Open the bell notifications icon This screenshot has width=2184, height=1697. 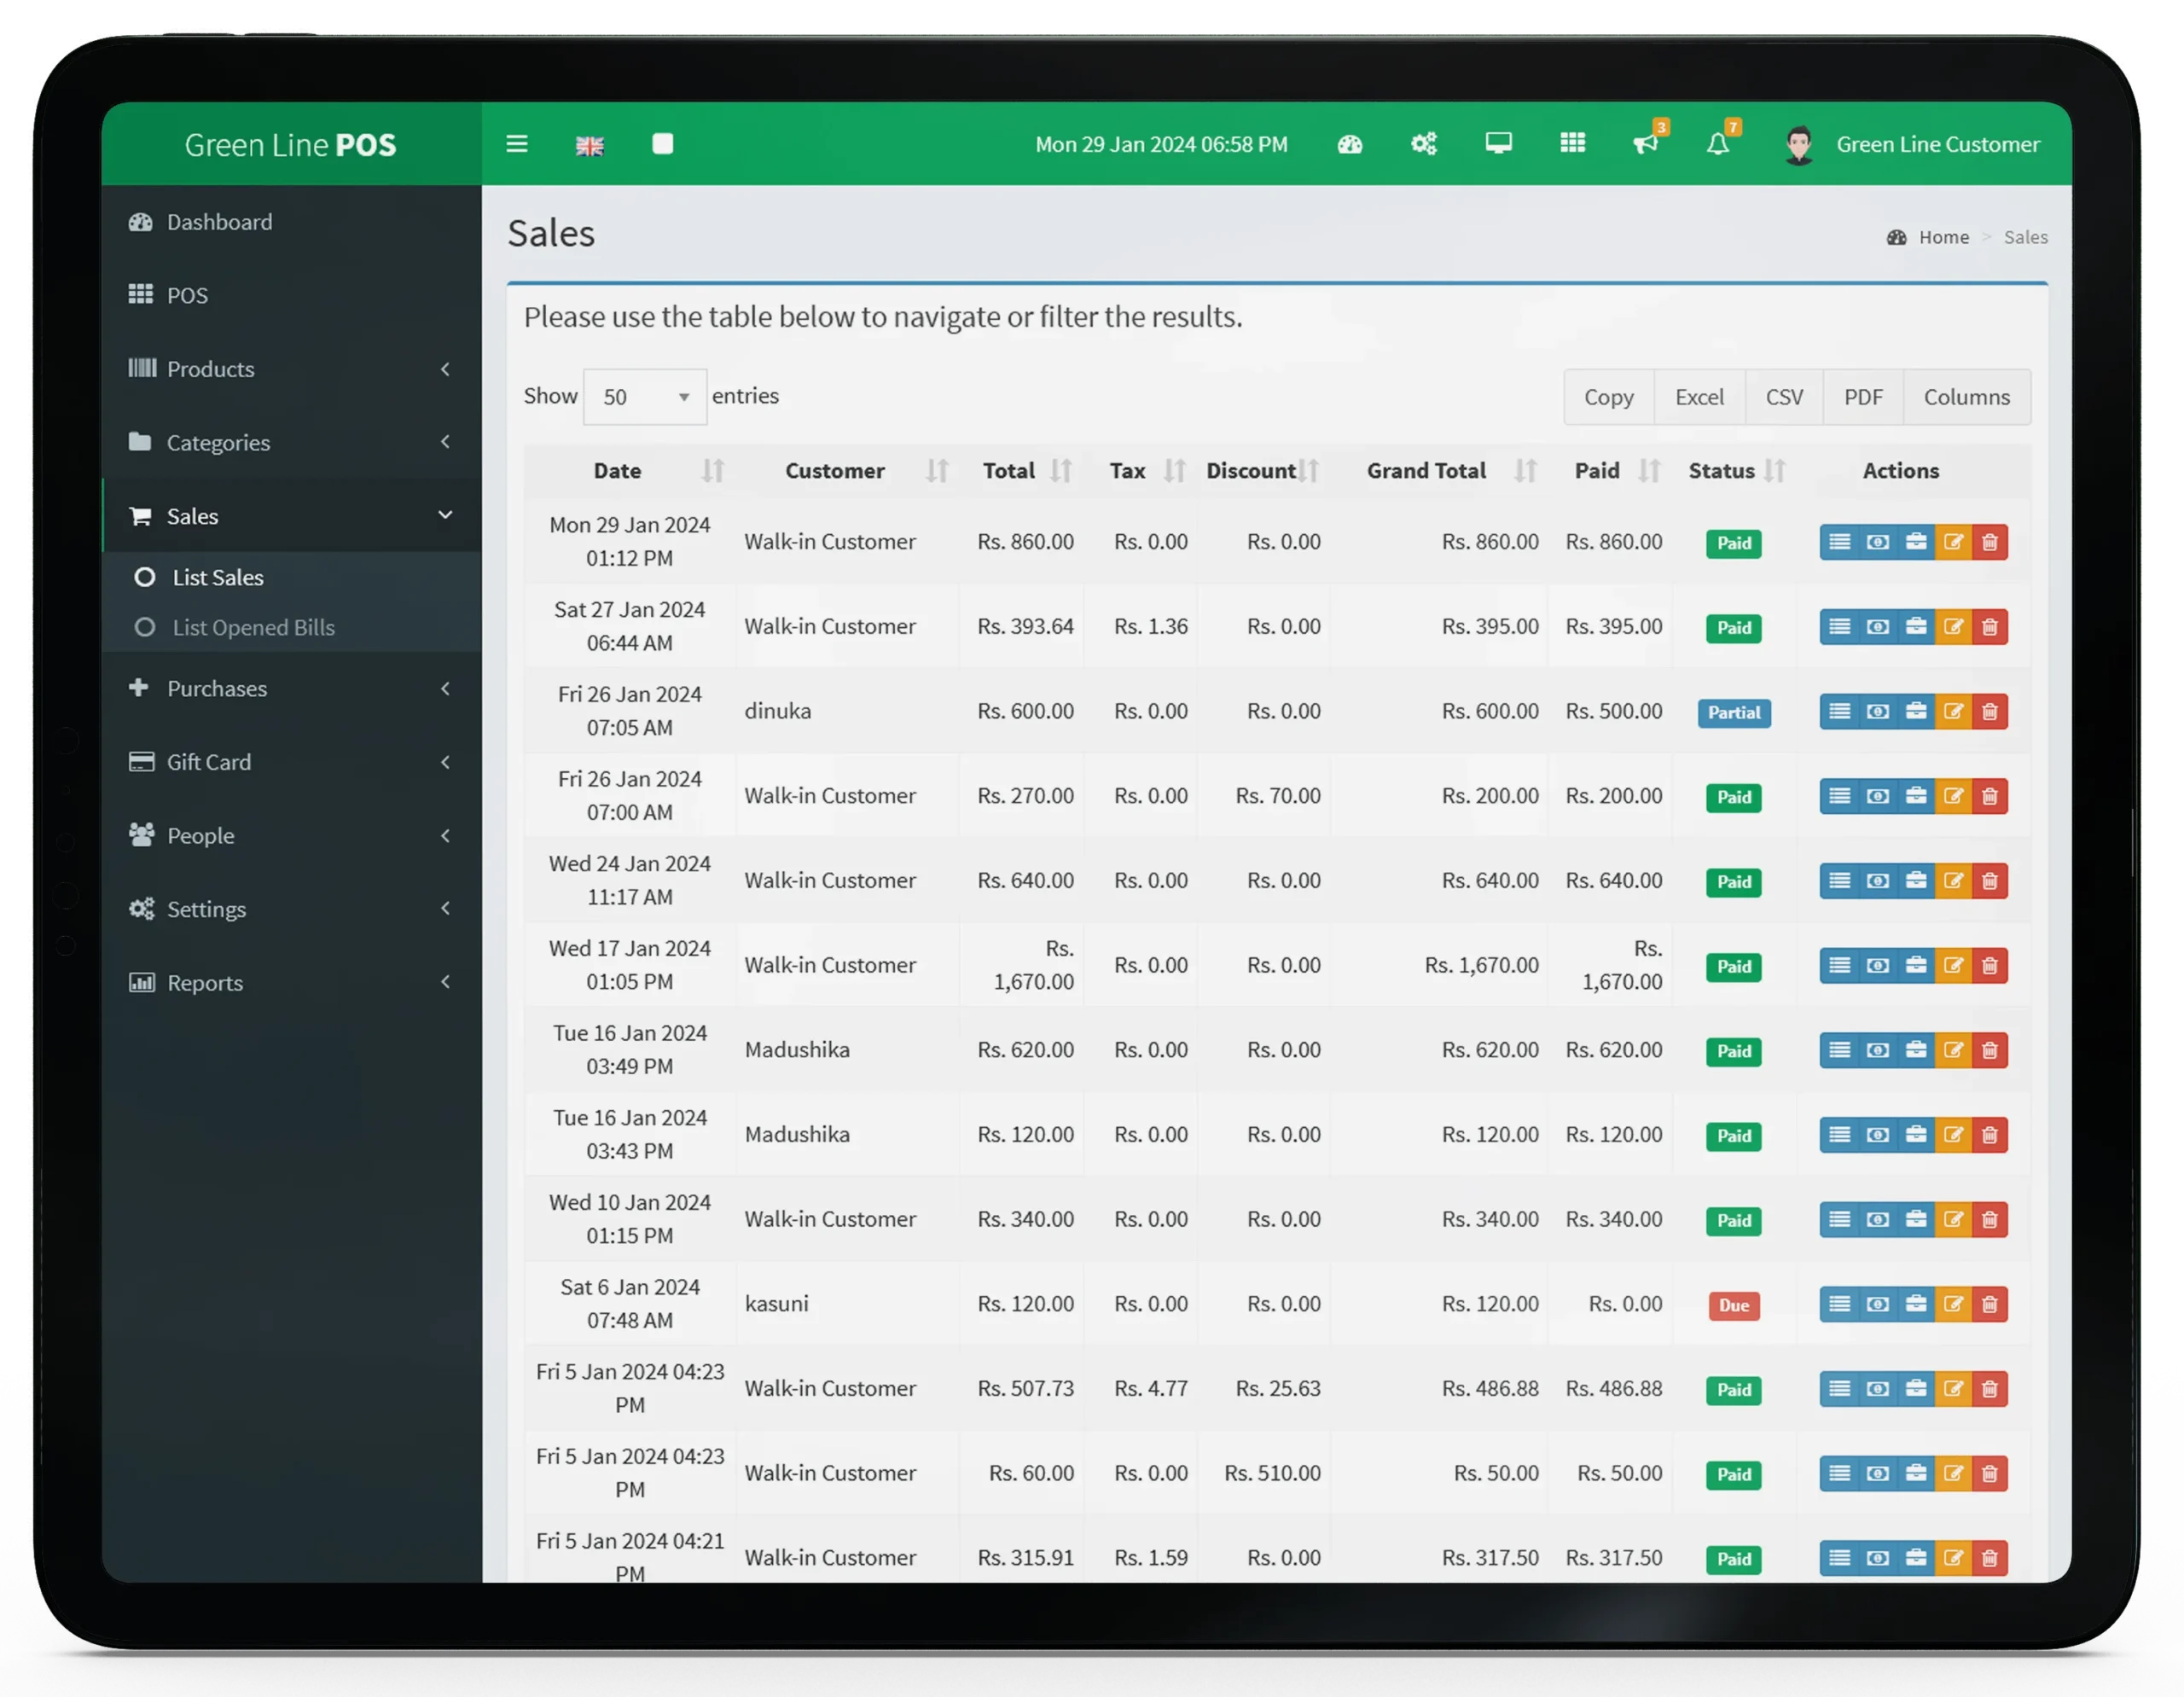pos(1717,144)
